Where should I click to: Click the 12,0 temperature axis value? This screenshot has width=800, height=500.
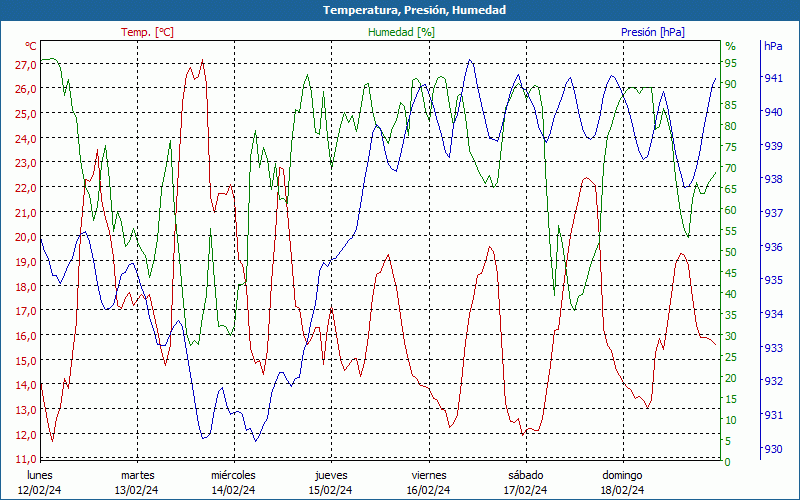[26, 435]
